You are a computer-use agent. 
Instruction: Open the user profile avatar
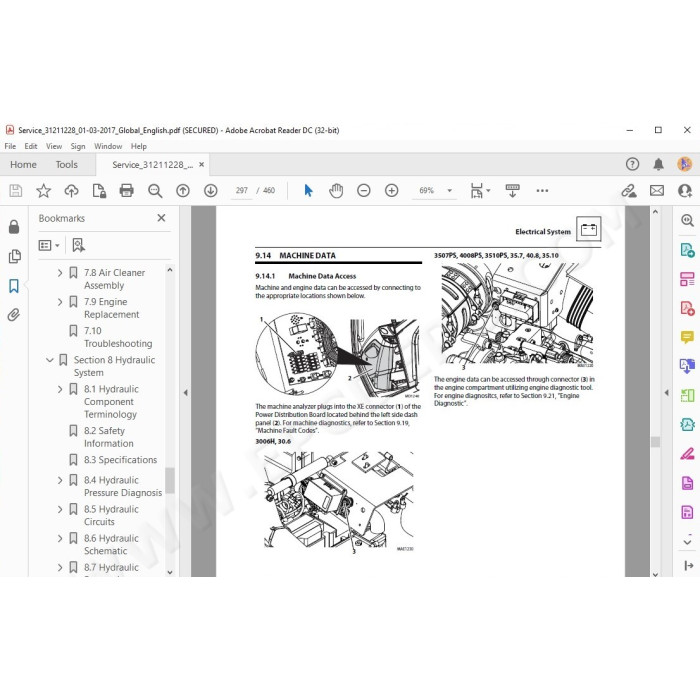coord(684,164)
